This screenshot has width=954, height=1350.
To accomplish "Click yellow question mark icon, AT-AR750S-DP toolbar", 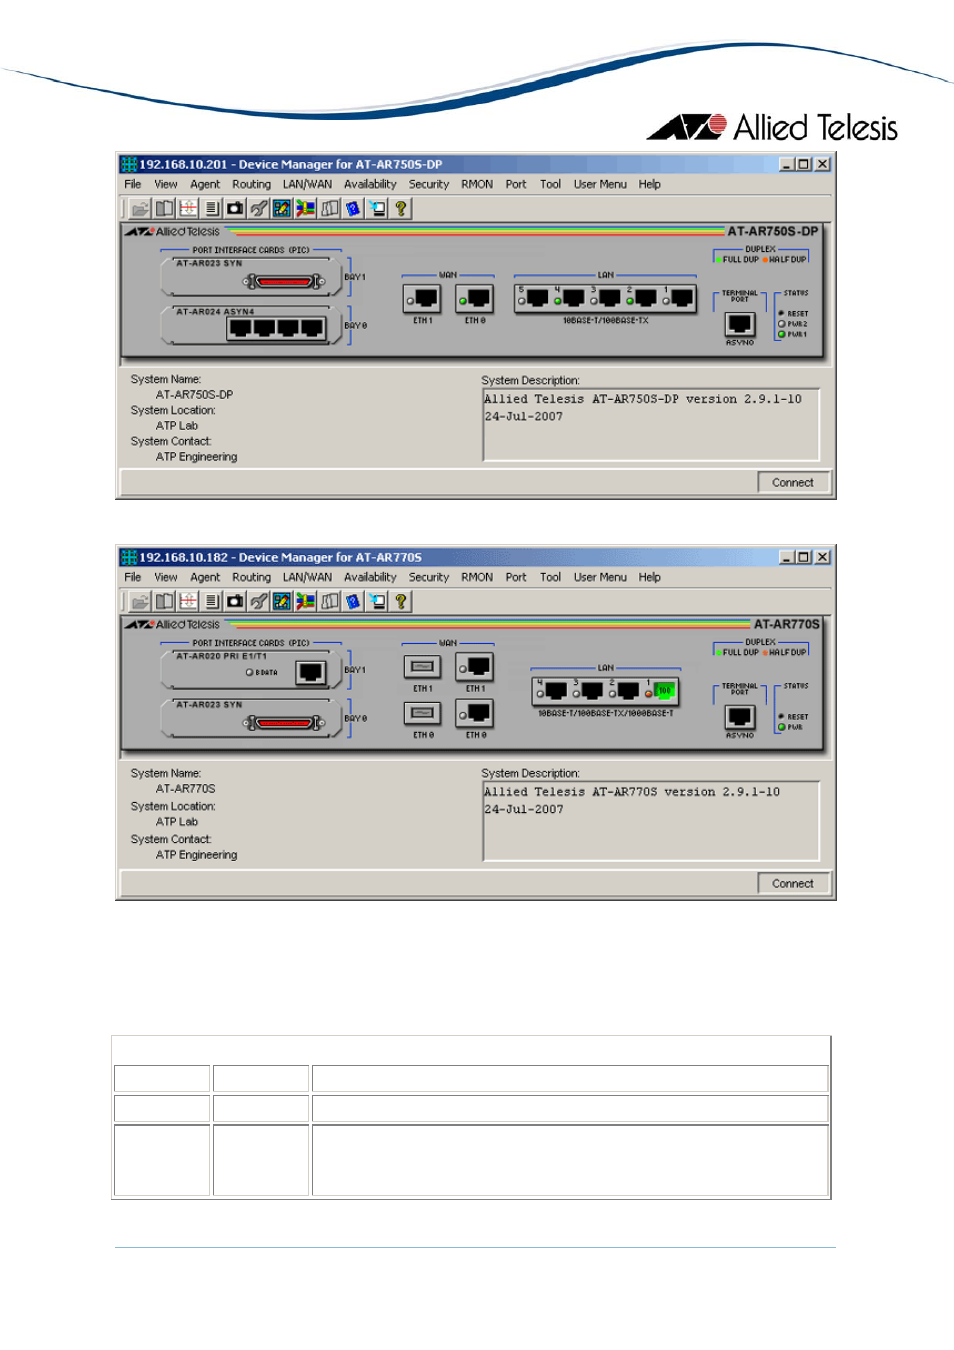I will [401, 208].
